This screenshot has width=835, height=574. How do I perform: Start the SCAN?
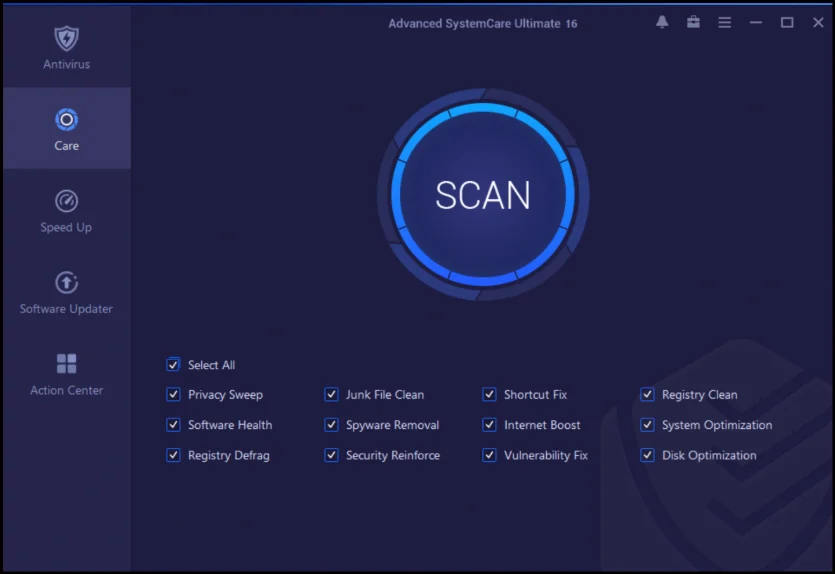tap(483, 194)
